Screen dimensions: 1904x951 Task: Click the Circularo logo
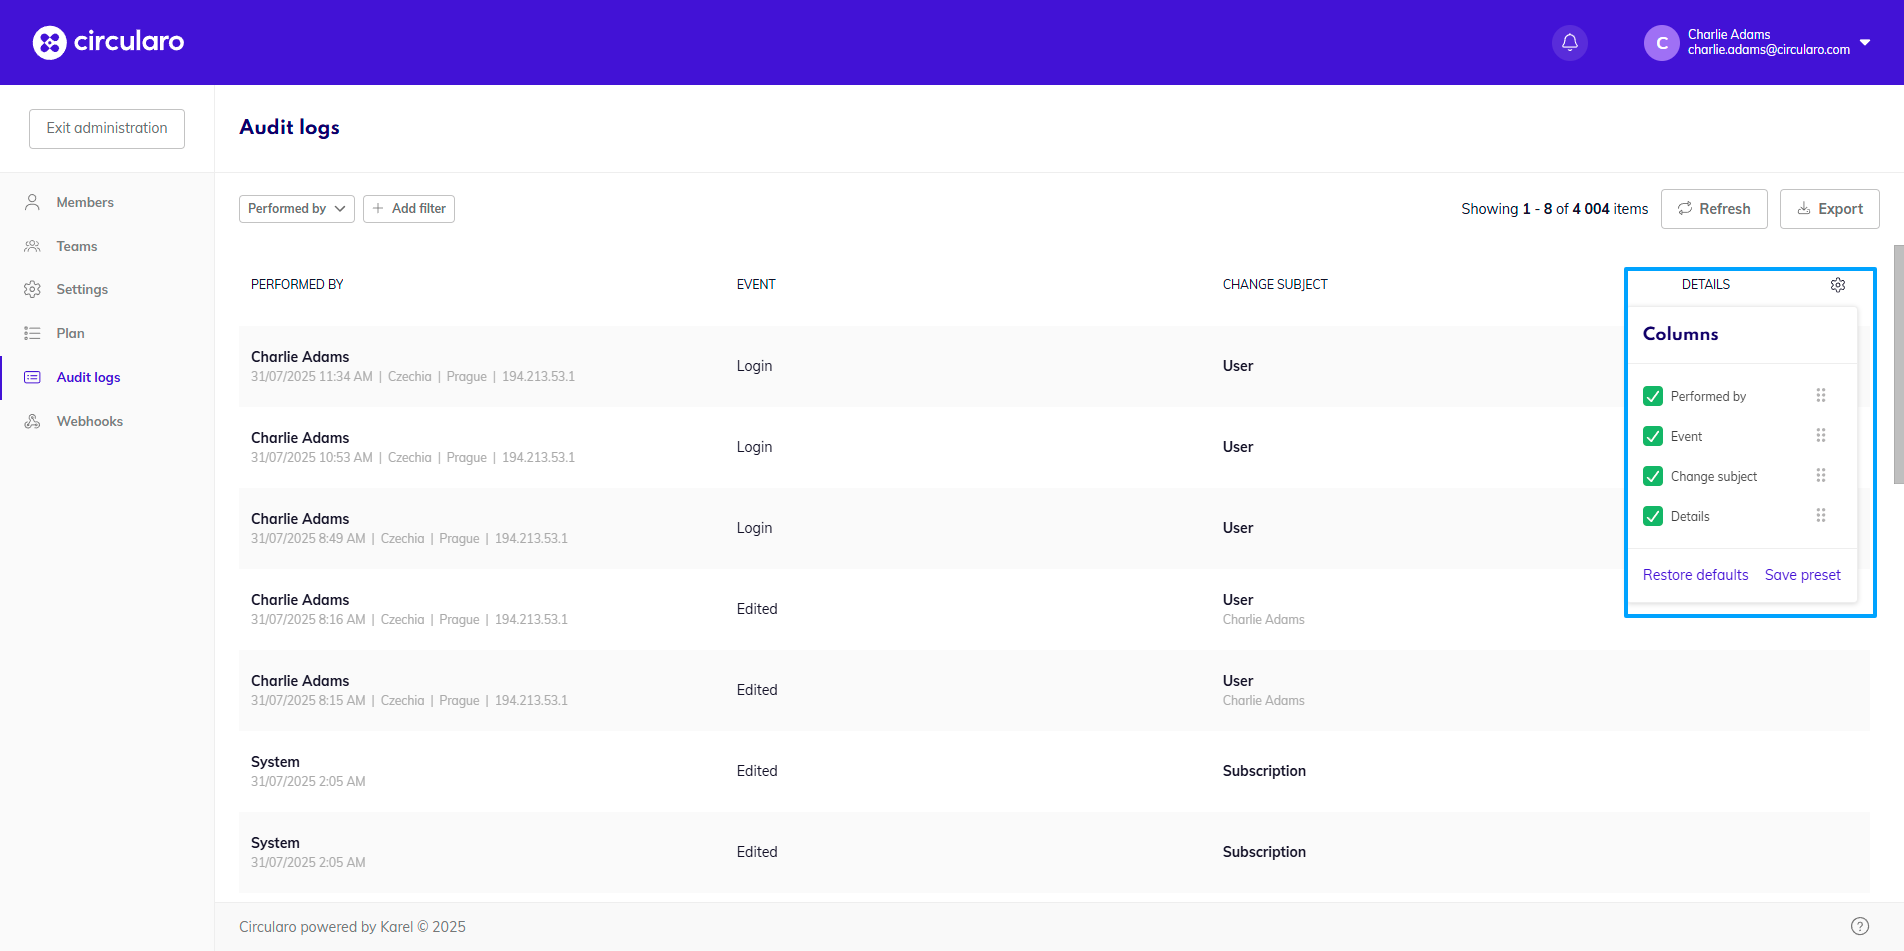(108, 42)
